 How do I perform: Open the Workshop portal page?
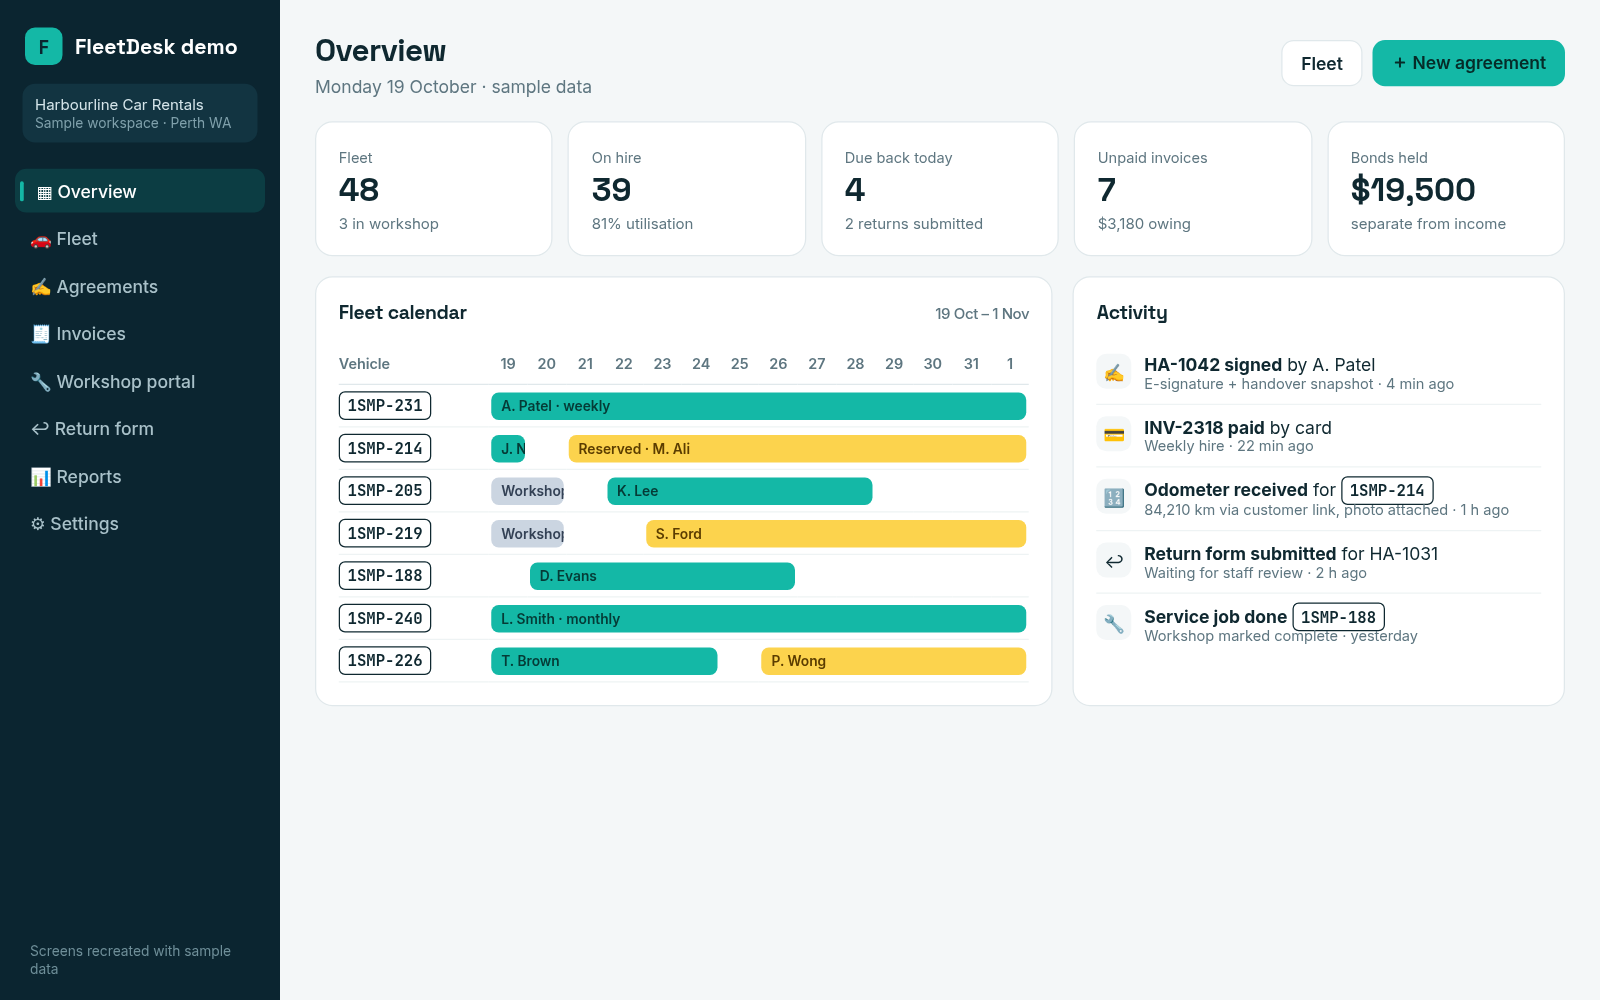click(x=140, y=382)
